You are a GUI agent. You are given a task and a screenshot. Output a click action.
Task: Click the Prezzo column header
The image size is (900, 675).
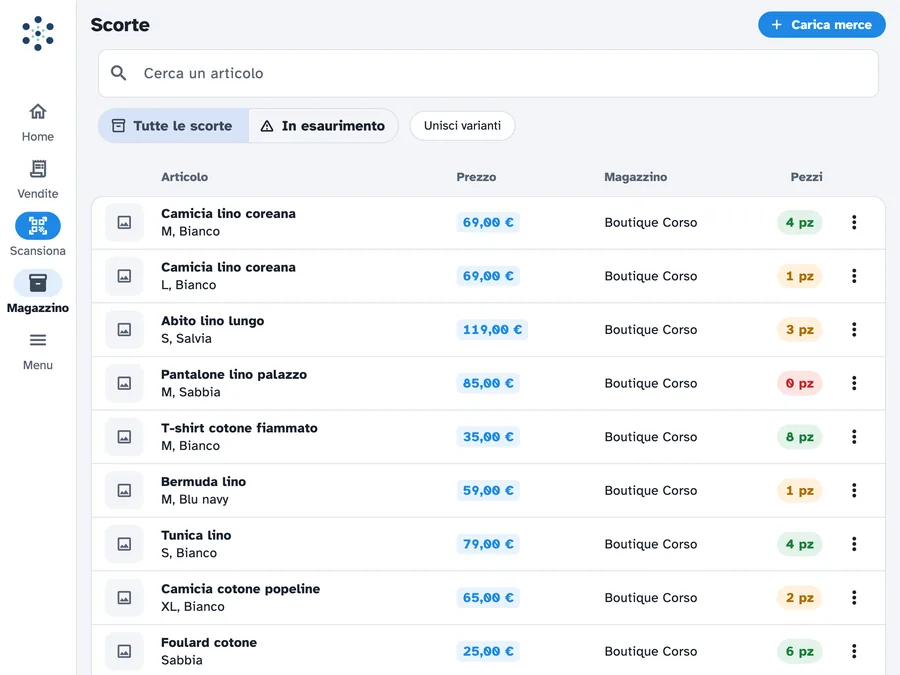476,177
